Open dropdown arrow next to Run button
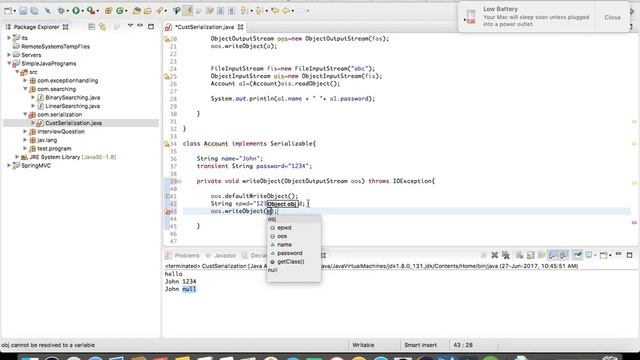Image resolution: width=640 pixels, height=360 pixels. [82, 11]
